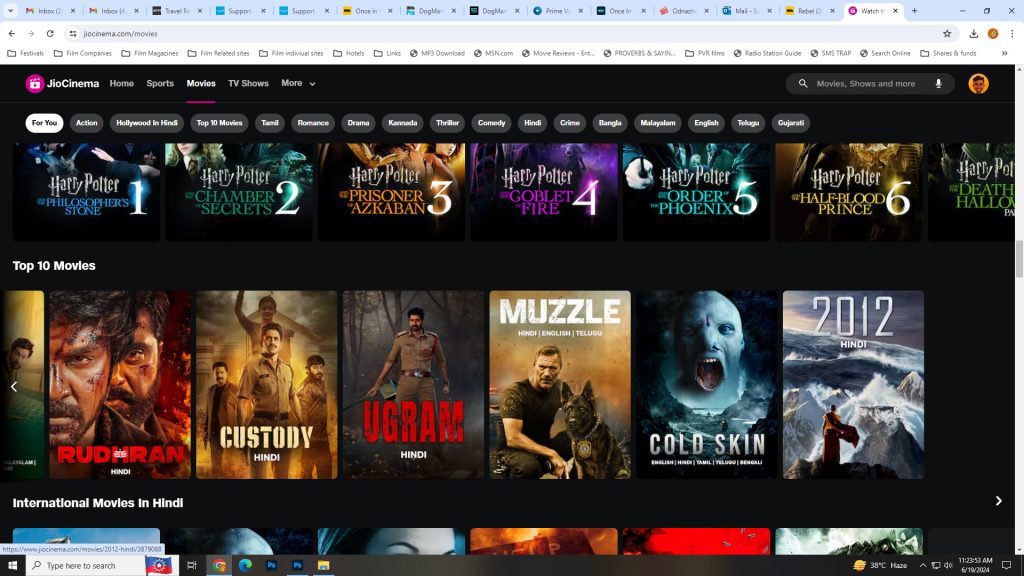The height and width of the screenshot is (576, 1024).
Task: Open browser downloads icon
Action: pos(973,33)
